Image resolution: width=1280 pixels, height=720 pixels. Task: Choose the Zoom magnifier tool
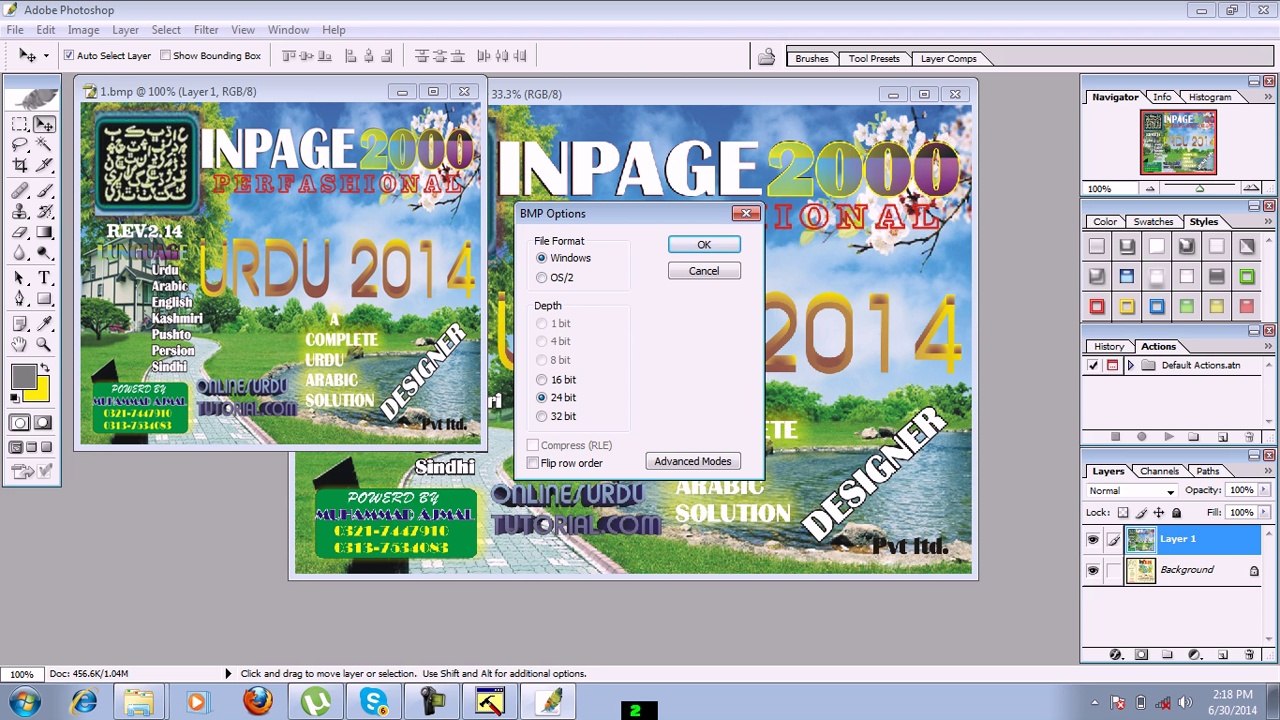pos(44,344)
